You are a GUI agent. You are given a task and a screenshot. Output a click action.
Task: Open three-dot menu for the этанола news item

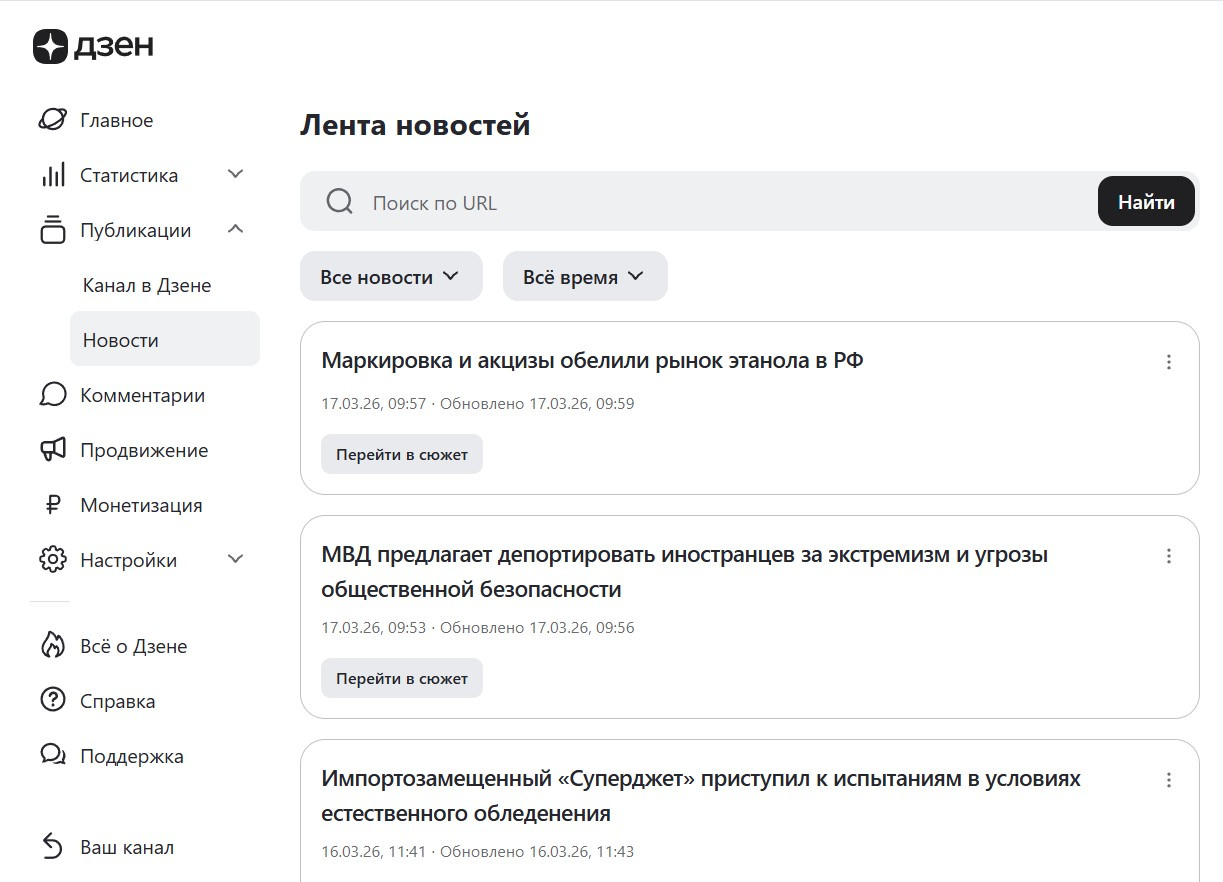click(1168, 362)
